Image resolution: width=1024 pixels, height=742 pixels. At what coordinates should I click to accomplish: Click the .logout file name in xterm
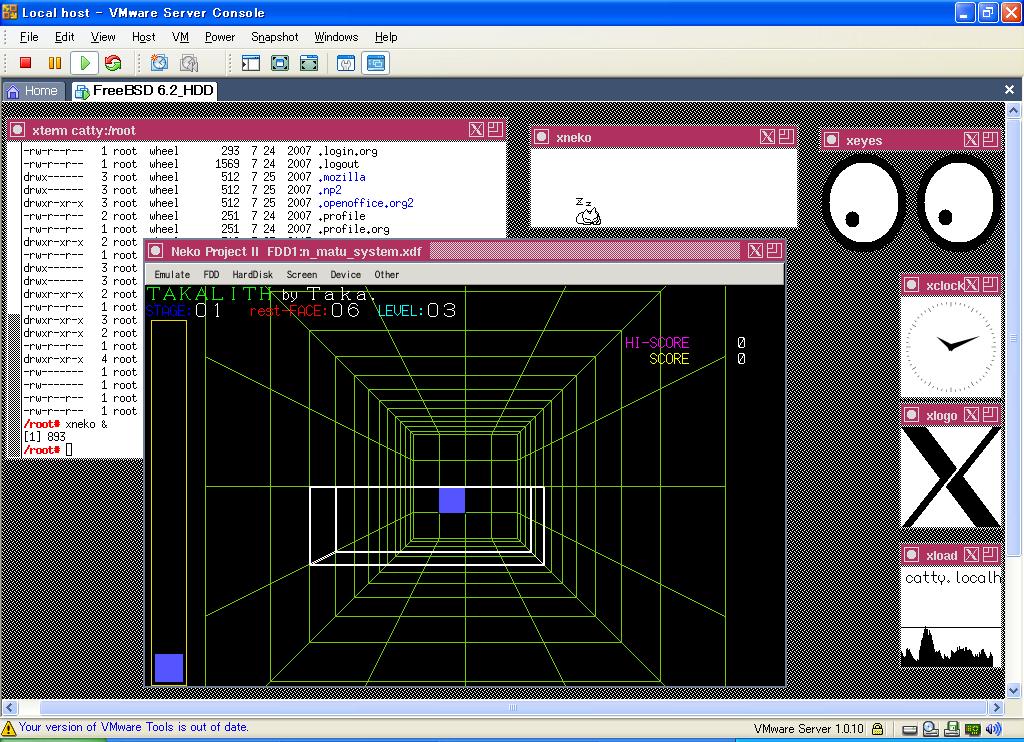pos(339,164)
